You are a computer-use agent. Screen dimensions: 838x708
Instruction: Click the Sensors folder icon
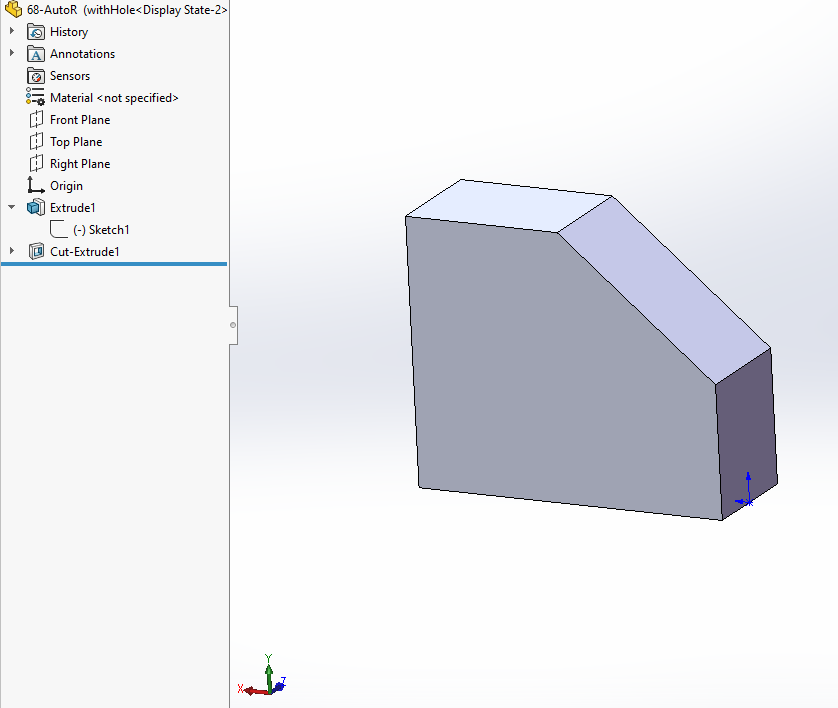coord(36,76)
